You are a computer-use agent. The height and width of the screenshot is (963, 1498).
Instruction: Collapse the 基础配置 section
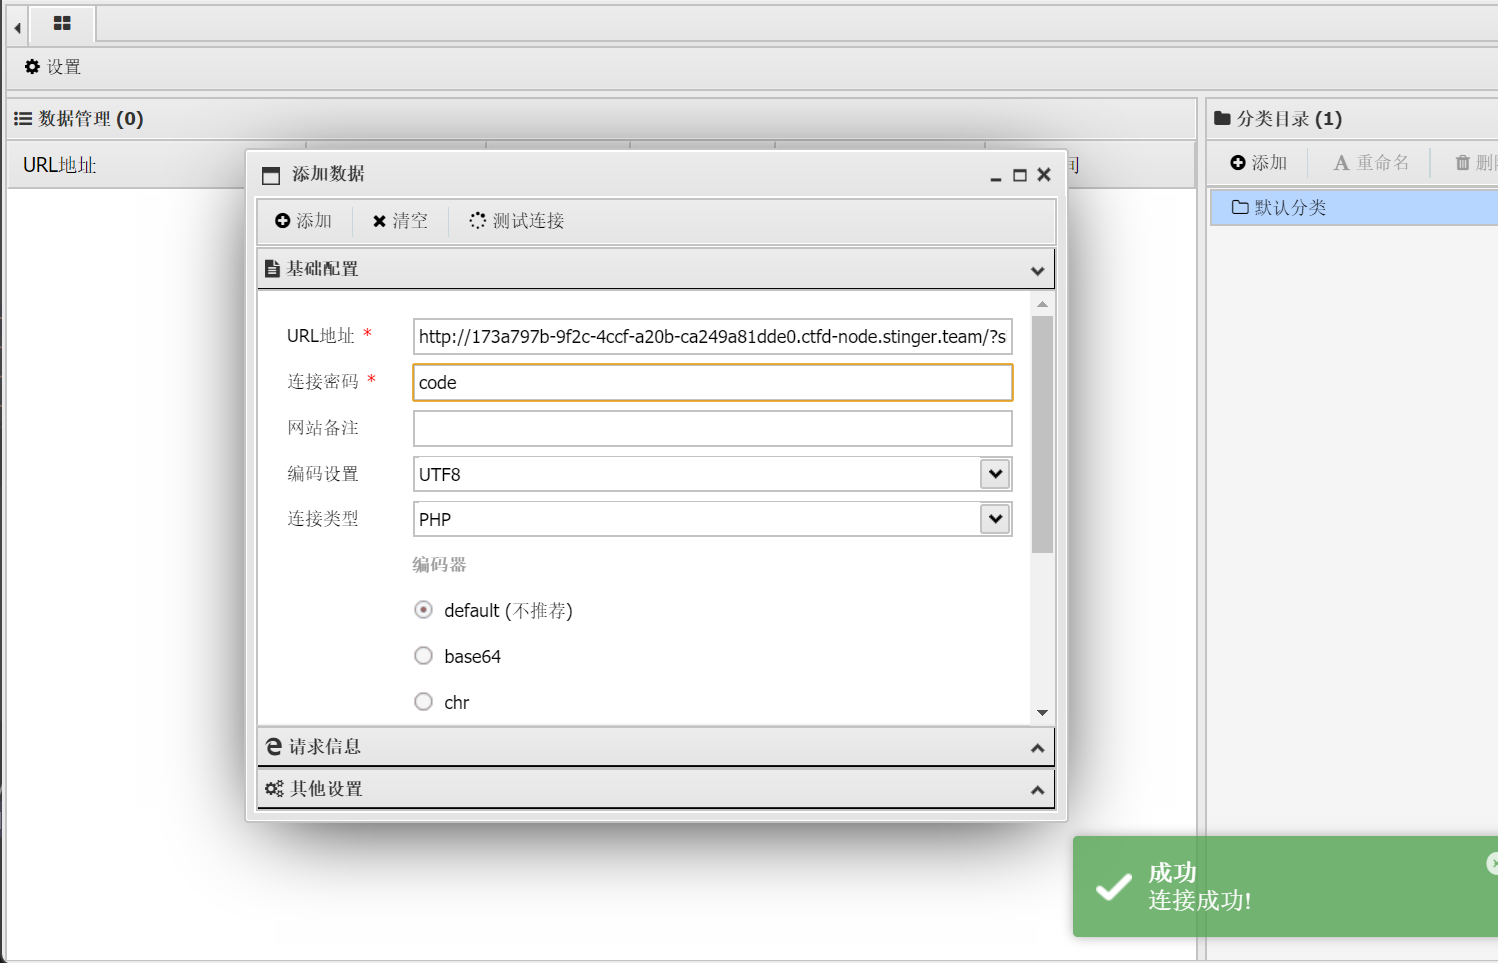pos(655,269)
